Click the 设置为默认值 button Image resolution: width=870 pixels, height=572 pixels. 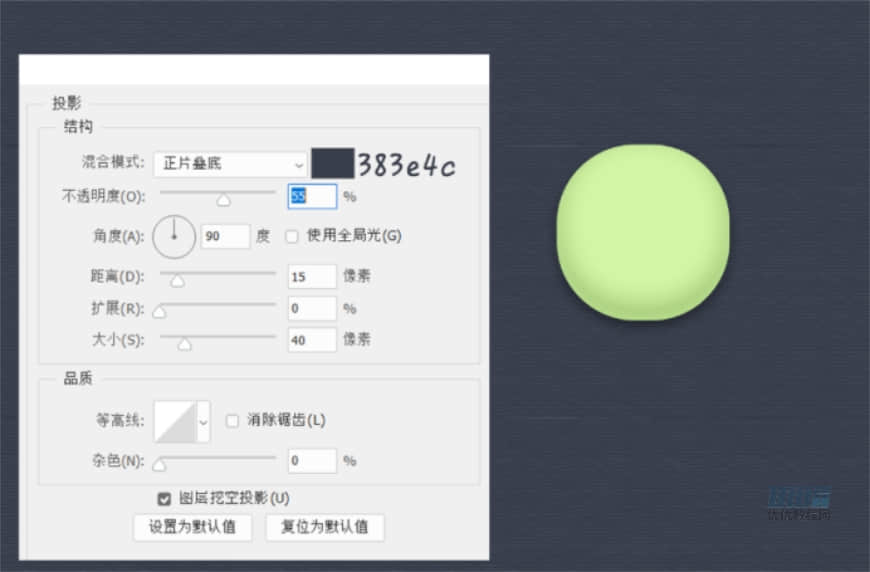[193, 527]
